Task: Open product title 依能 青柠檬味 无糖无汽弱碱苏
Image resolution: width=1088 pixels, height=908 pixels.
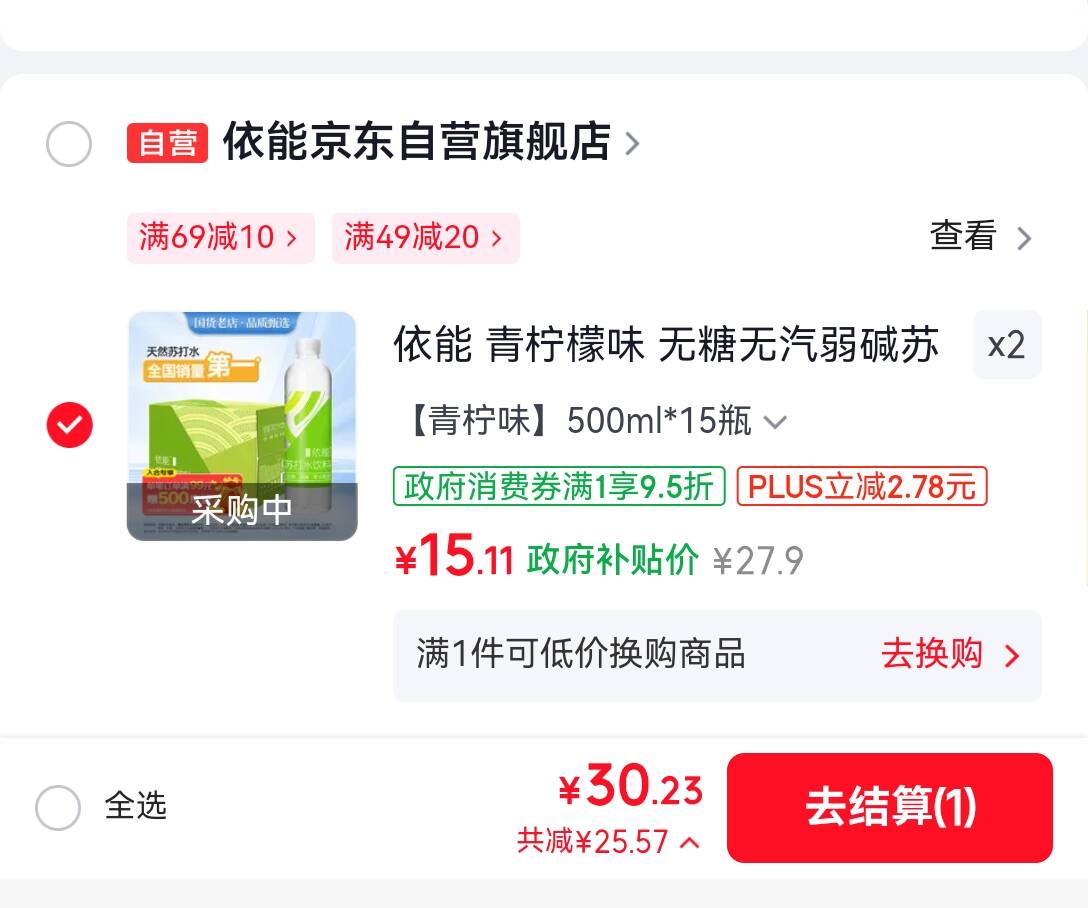Action: pos(666,345)
